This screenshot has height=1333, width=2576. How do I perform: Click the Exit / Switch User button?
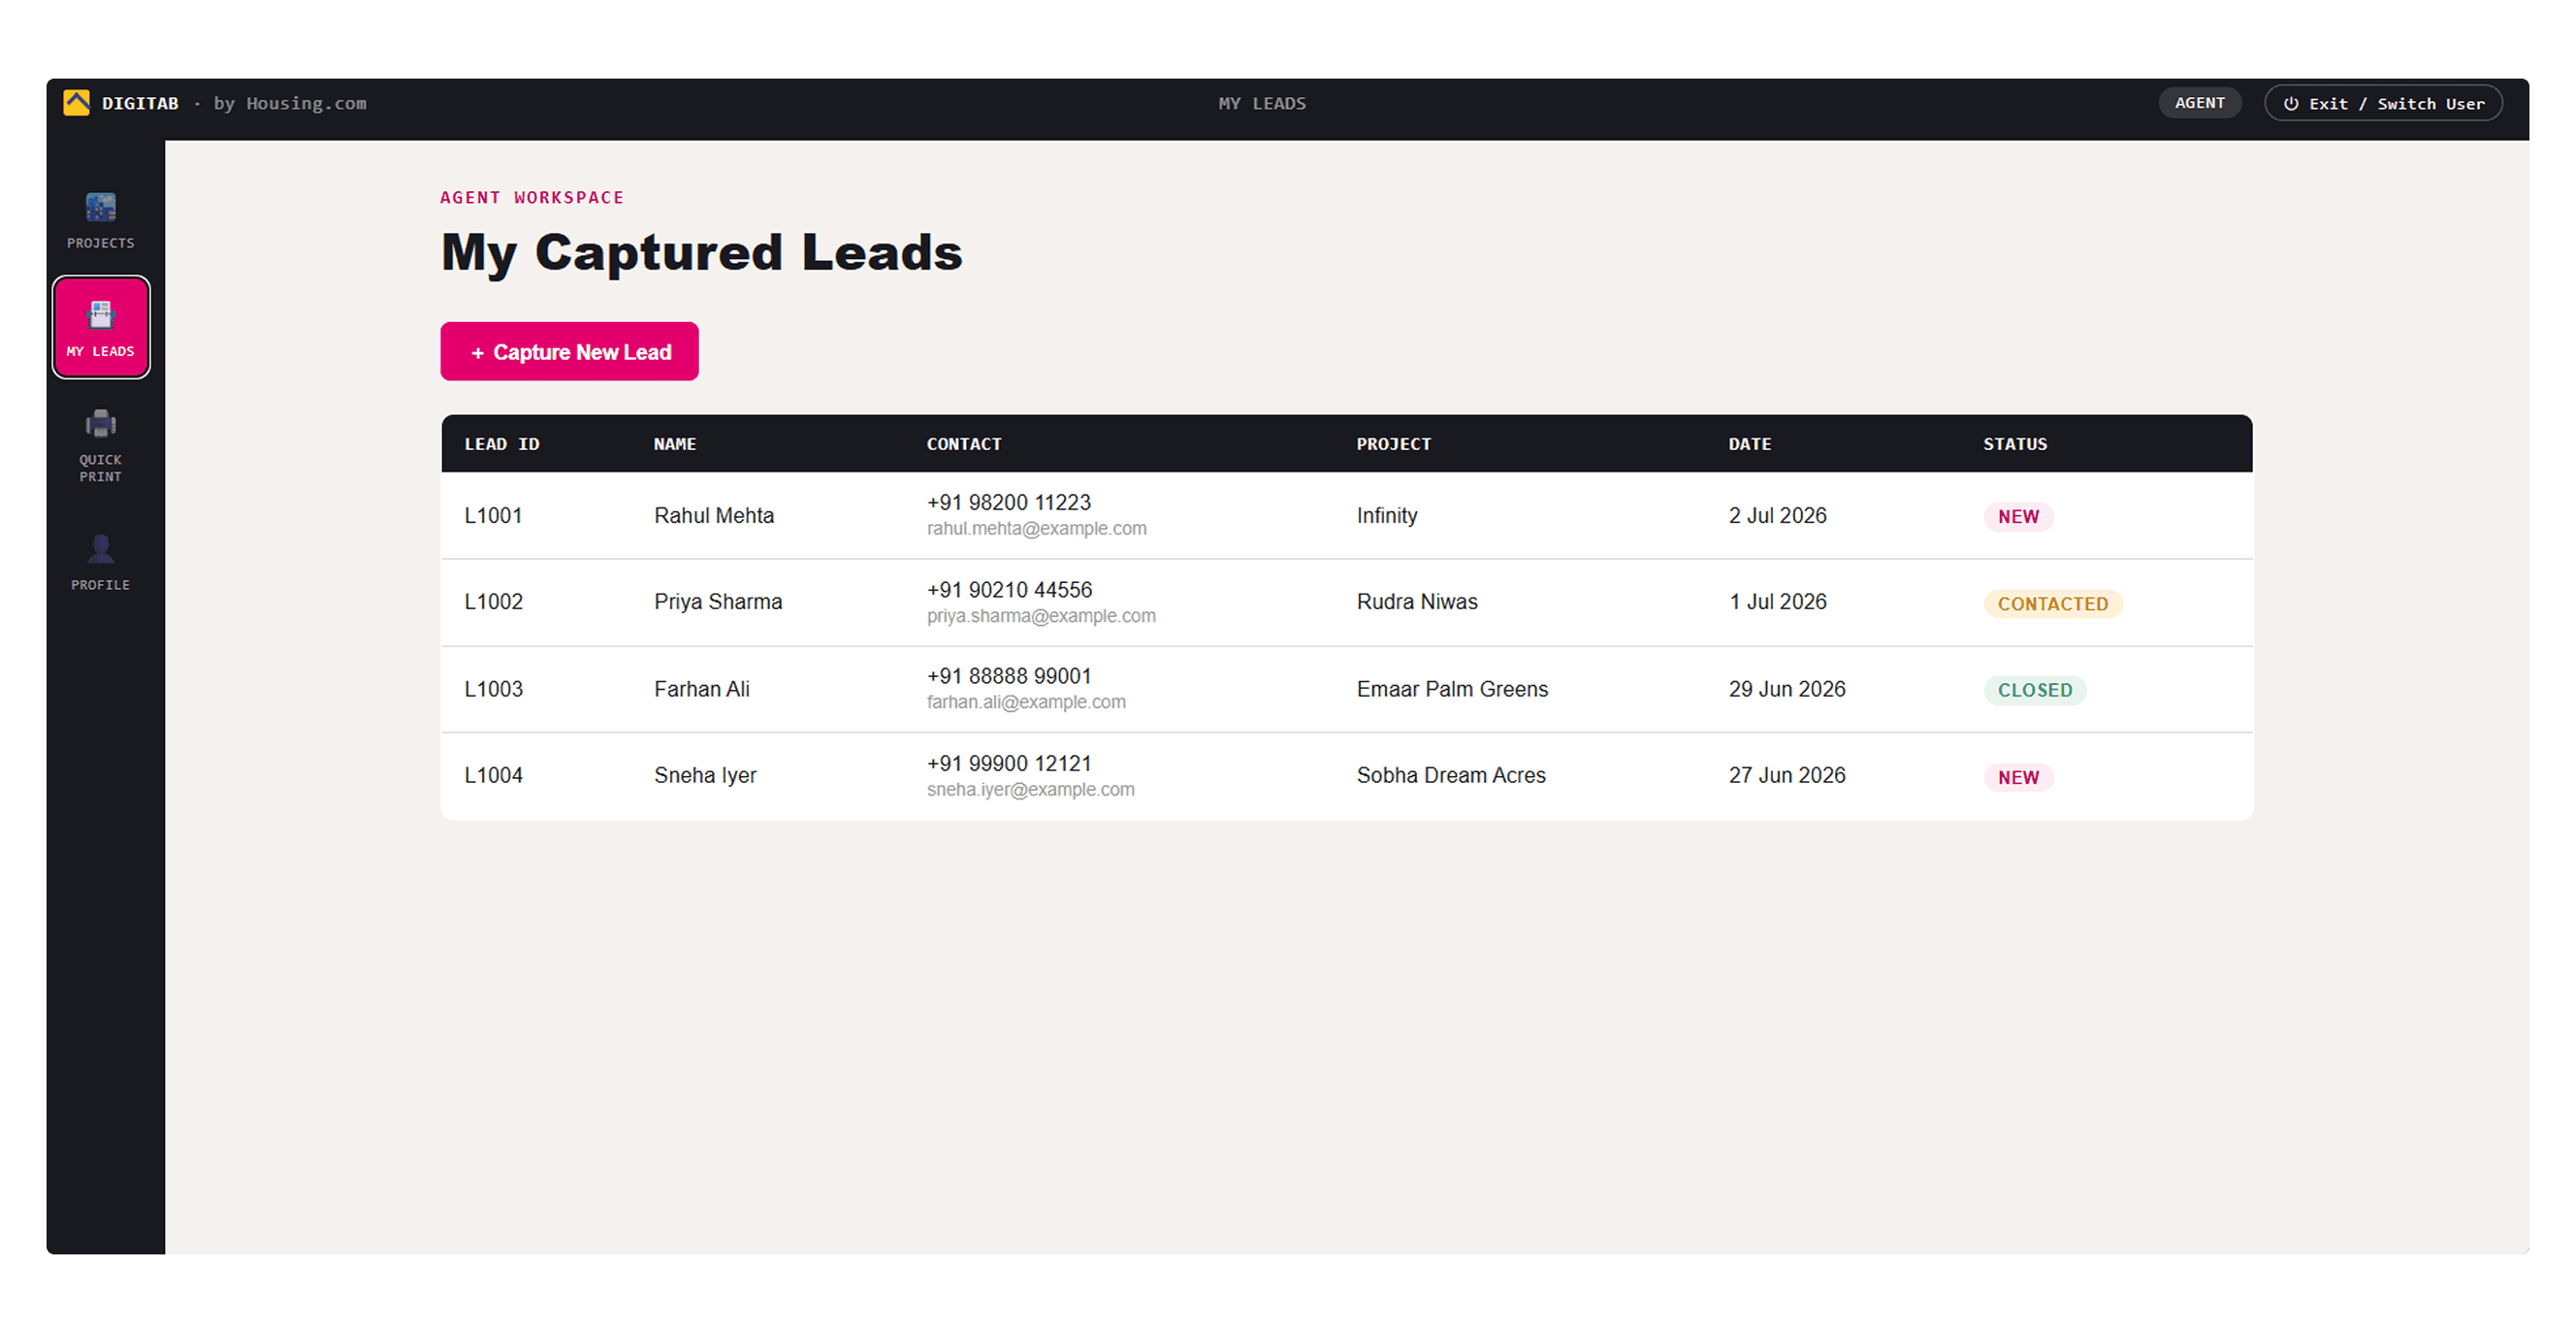tap(2383, 103)
